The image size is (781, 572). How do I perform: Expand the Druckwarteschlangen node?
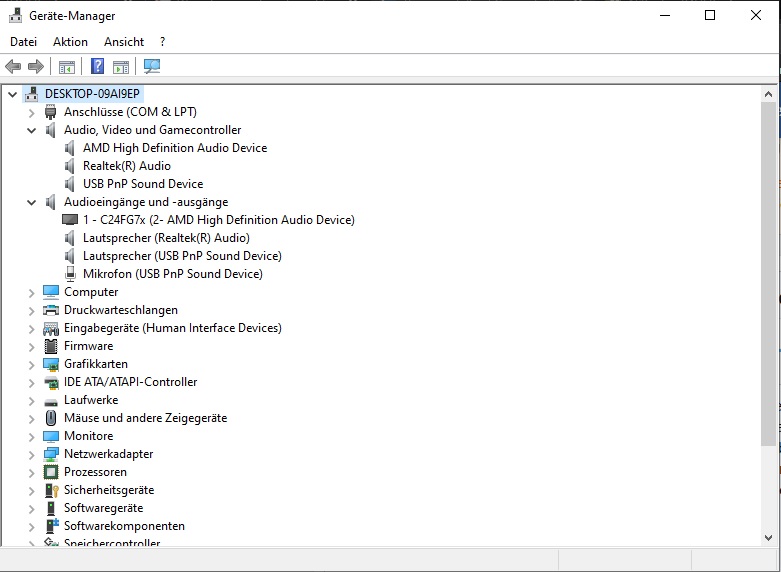31,311
